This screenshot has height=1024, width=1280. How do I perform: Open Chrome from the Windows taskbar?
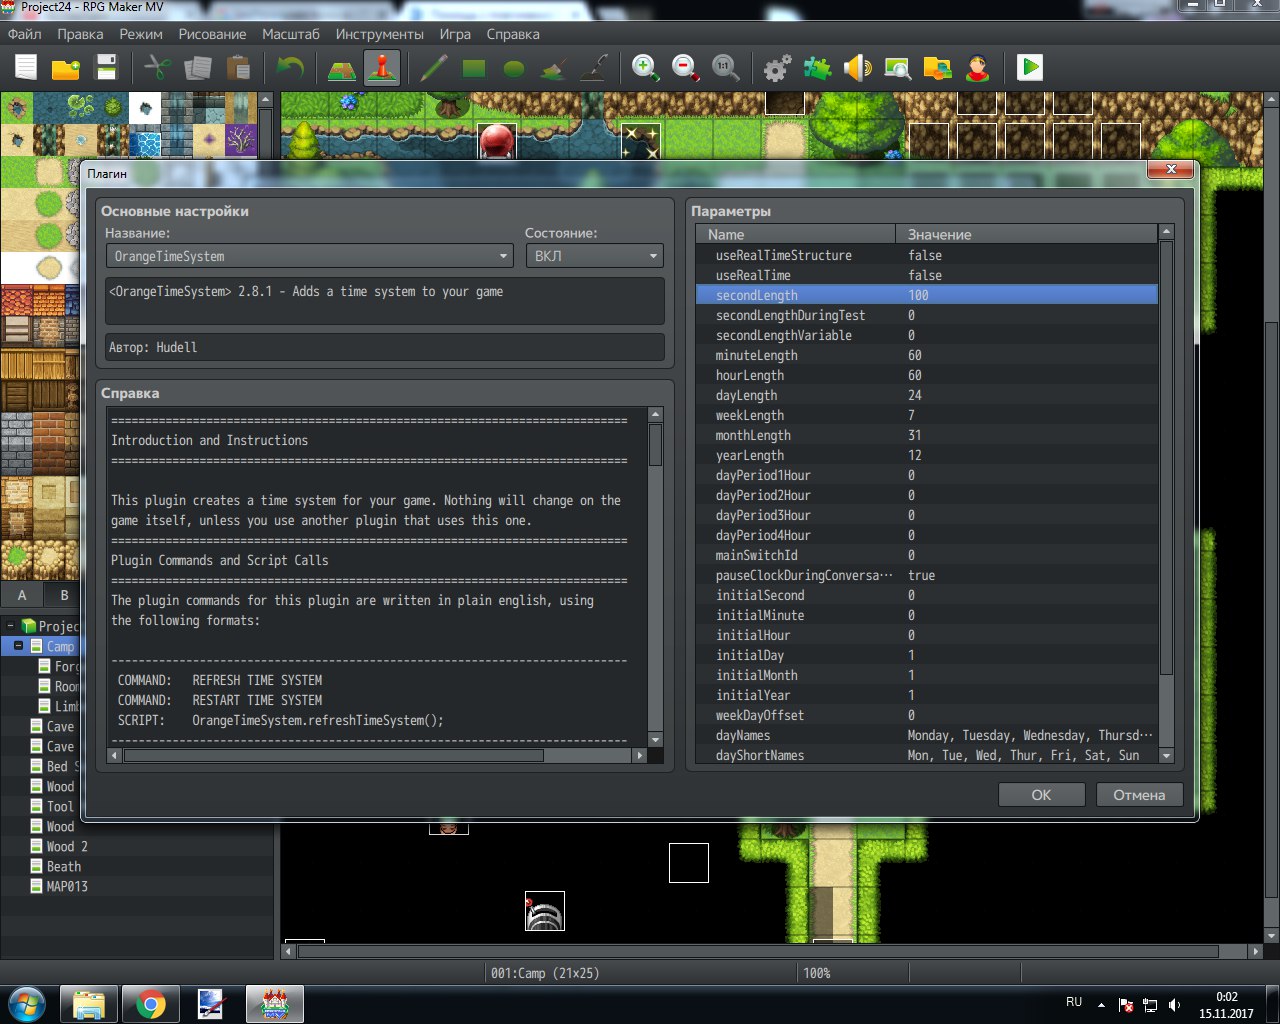(x=151, y=1004)
